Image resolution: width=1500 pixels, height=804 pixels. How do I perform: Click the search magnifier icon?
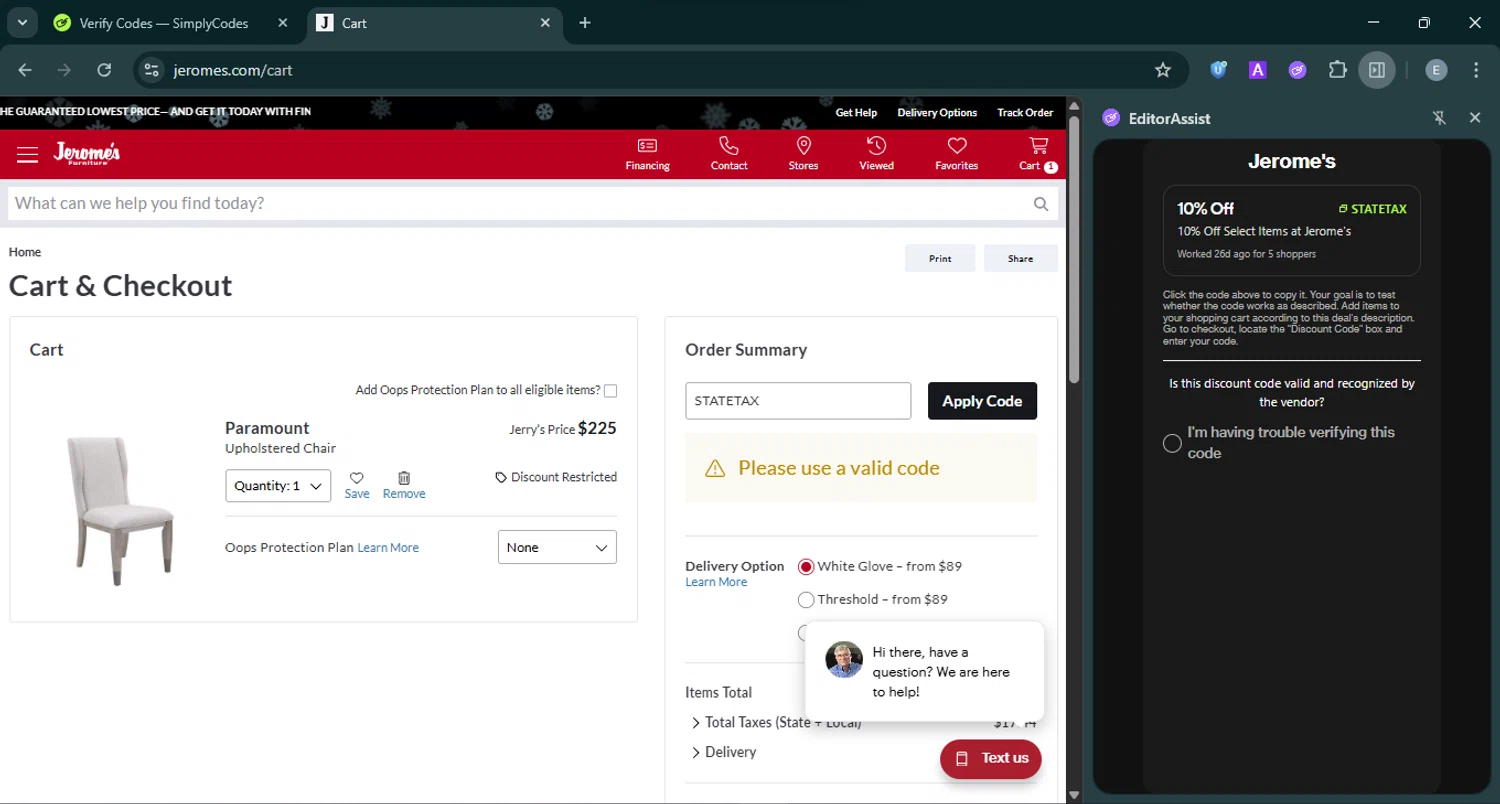(x=1041, y=204)
